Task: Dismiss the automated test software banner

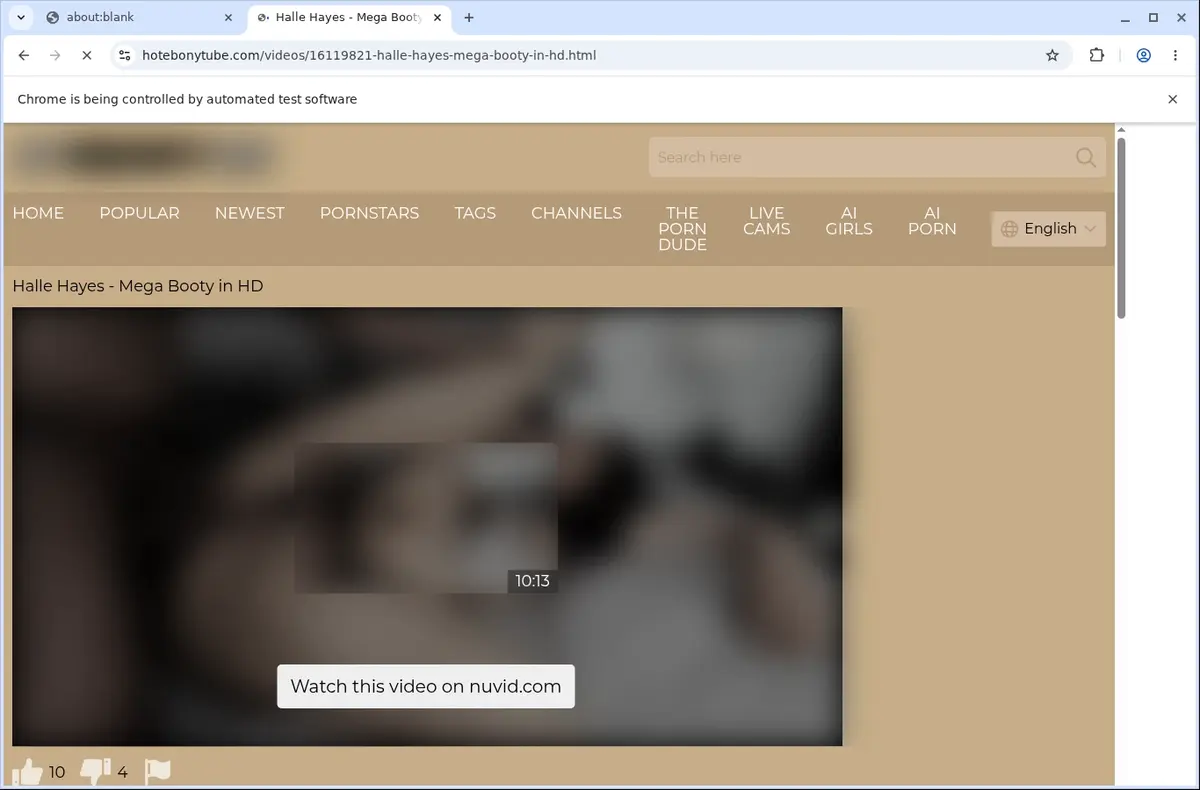Action: [1173, 99]
